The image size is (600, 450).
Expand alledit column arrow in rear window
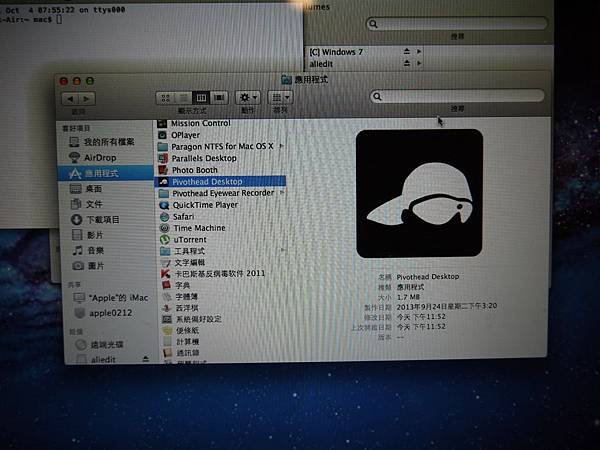[x=419, y=63]
